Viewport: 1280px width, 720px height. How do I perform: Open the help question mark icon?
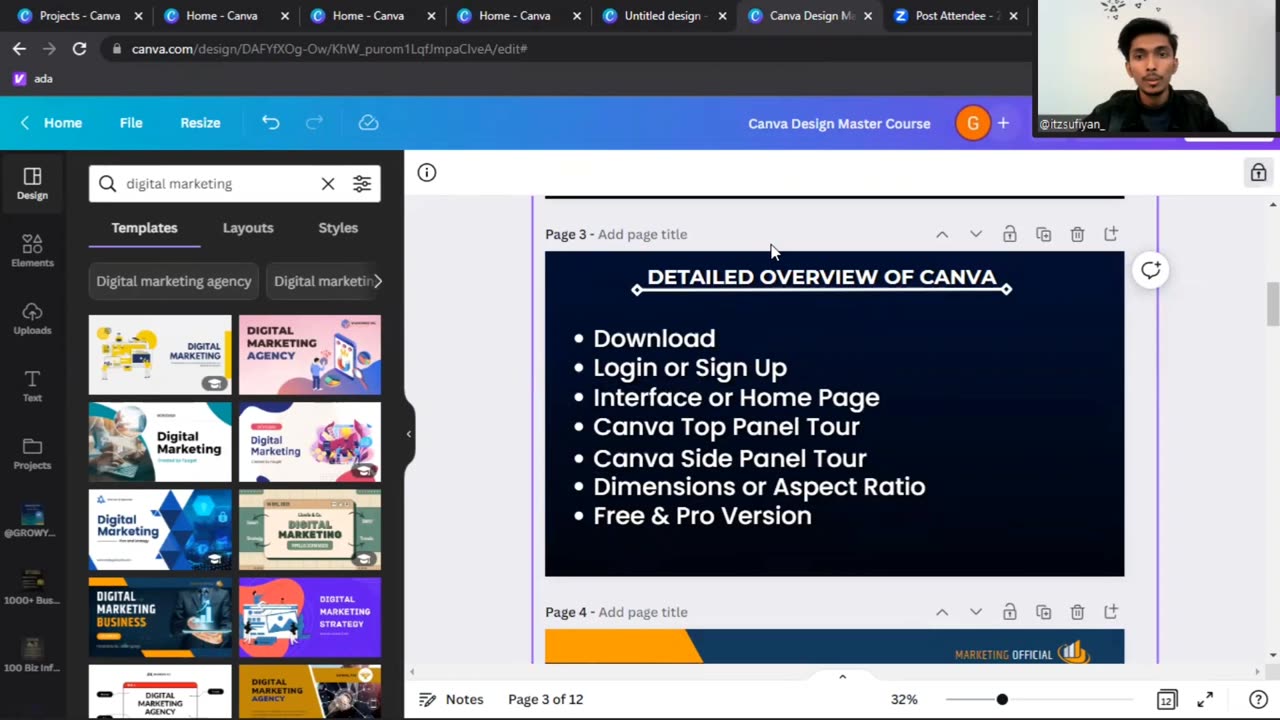tap(1258, 699)
